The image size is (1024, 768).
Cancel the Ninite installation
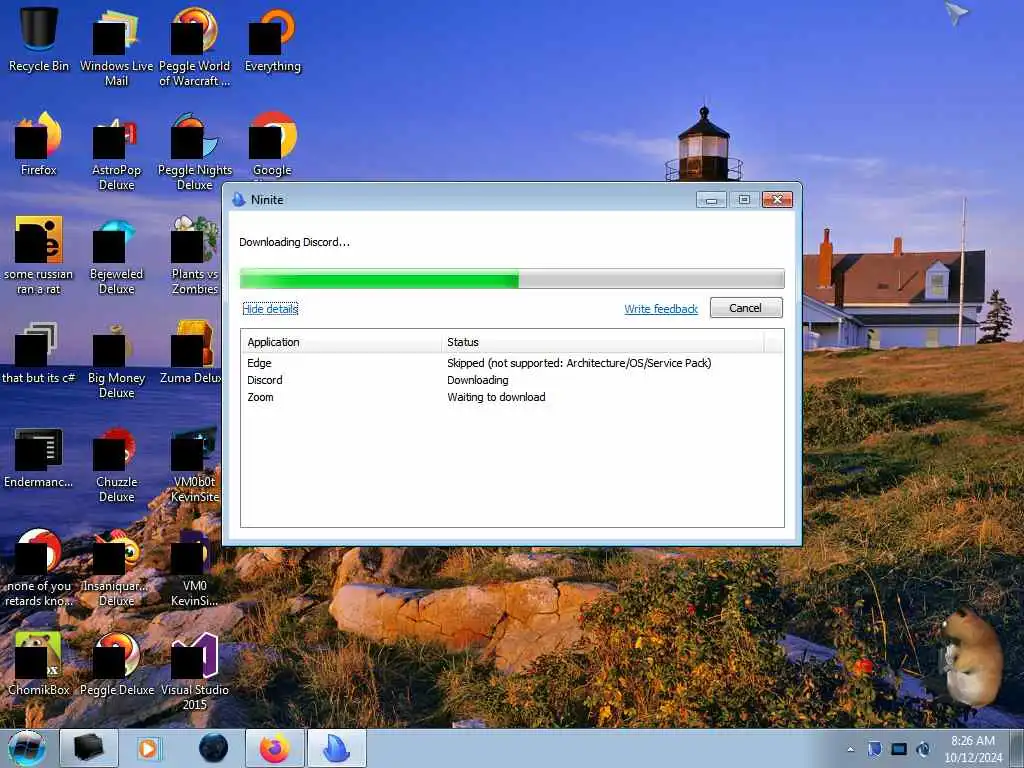[746, 308]
